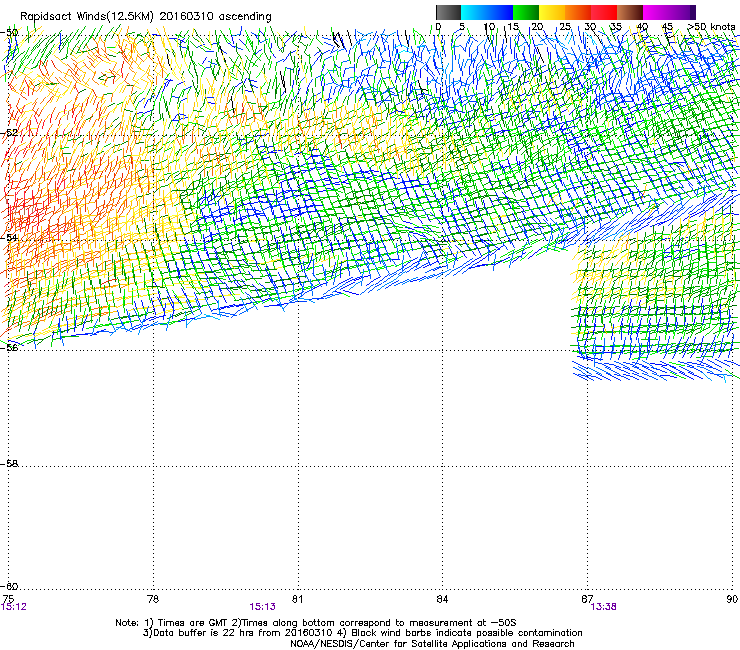Image resolution: width=740 pixels, height=650 pixels.
Task: Click the NOAA/NESDIS Center for Satellite Applications credit
Action: tap(432, 644)
